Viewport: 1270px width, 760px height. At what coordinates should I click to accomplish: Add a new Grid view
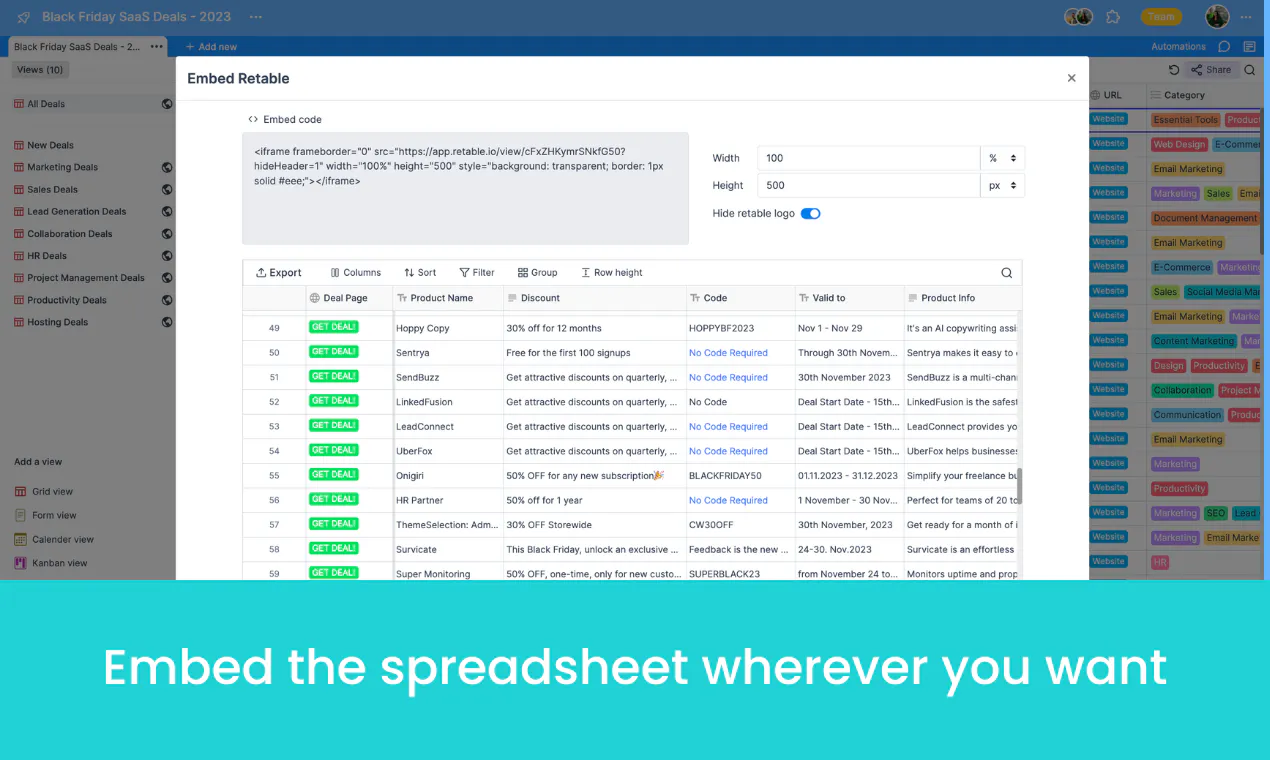(x=44, y=491)
